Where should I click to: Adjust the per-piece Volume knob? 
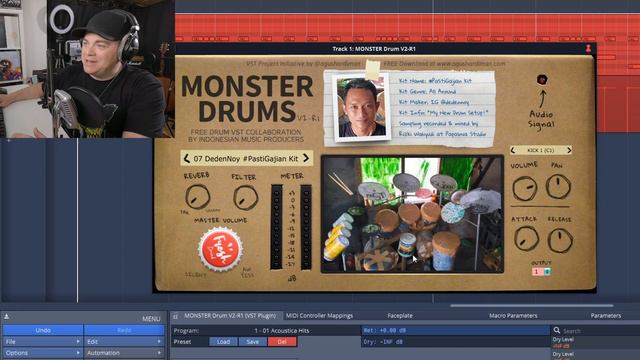point(525,188)
